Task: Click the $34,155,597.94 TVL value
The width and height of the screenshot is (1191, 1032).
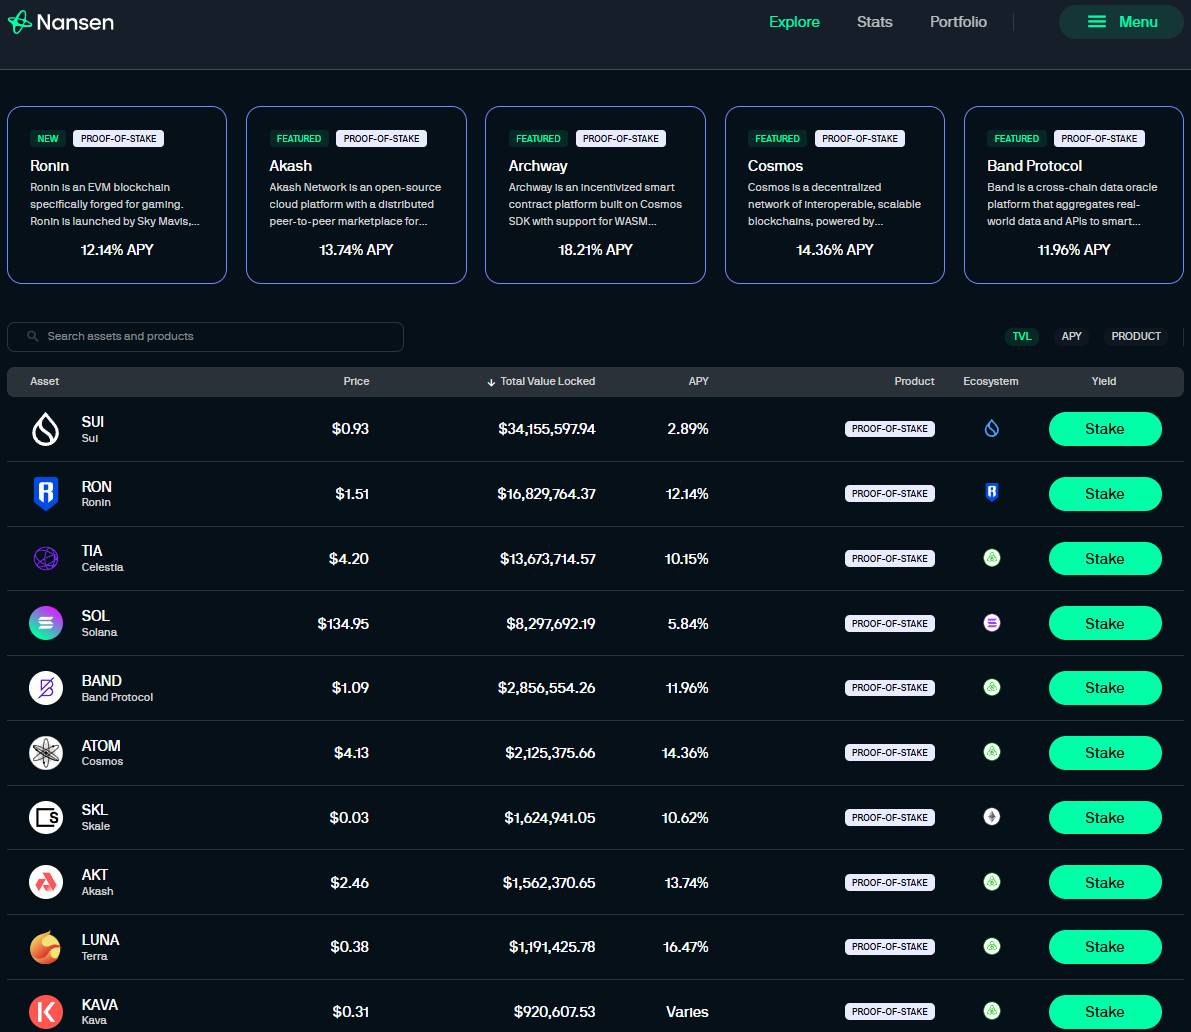Action: (x=547, y=429)
